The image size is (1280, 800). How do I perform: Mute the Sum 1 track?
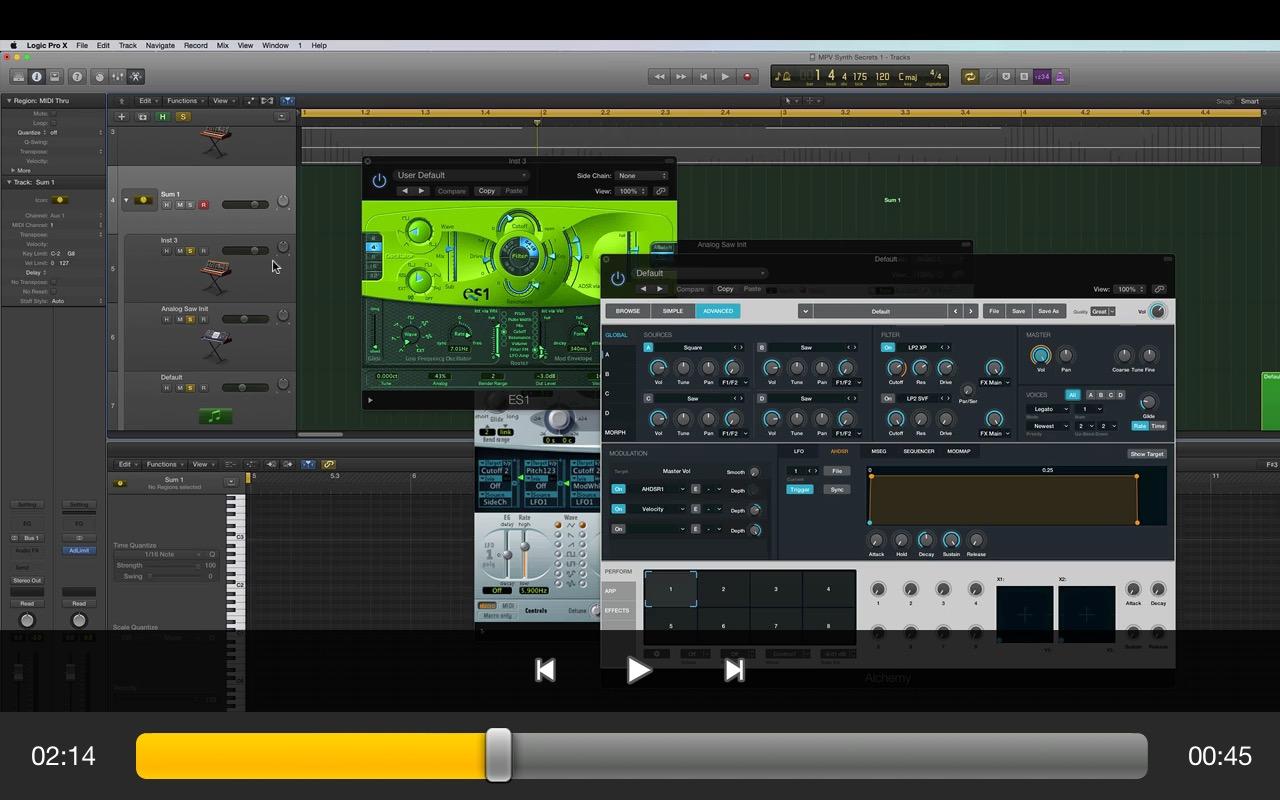179,205
